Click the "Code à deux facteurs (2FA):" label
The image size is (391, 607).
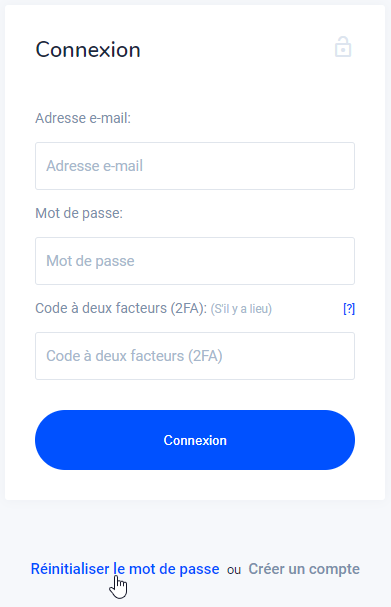(121, 308)
